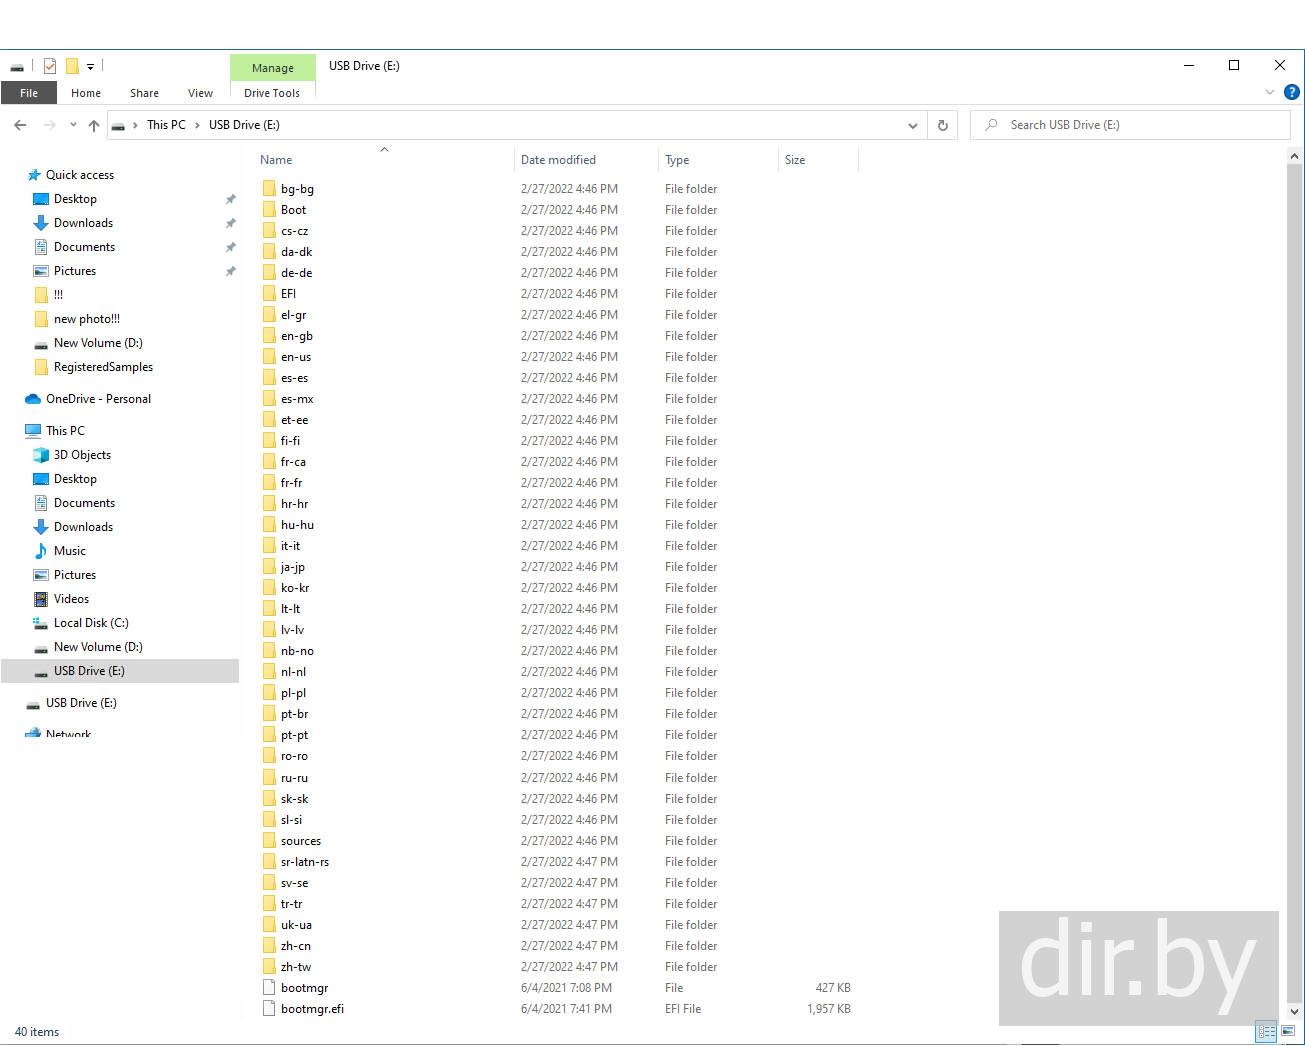Click the Up one level arrow

94,125
